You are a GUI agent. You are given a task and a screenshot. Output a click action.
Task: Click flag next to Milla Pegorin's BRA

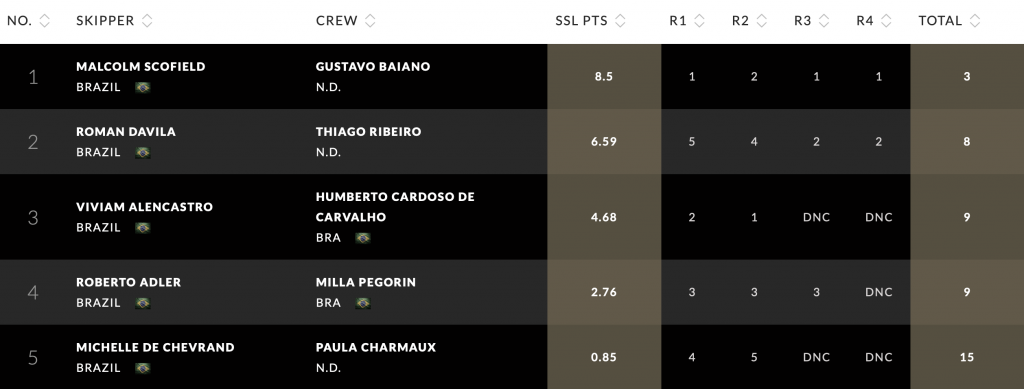363,303
